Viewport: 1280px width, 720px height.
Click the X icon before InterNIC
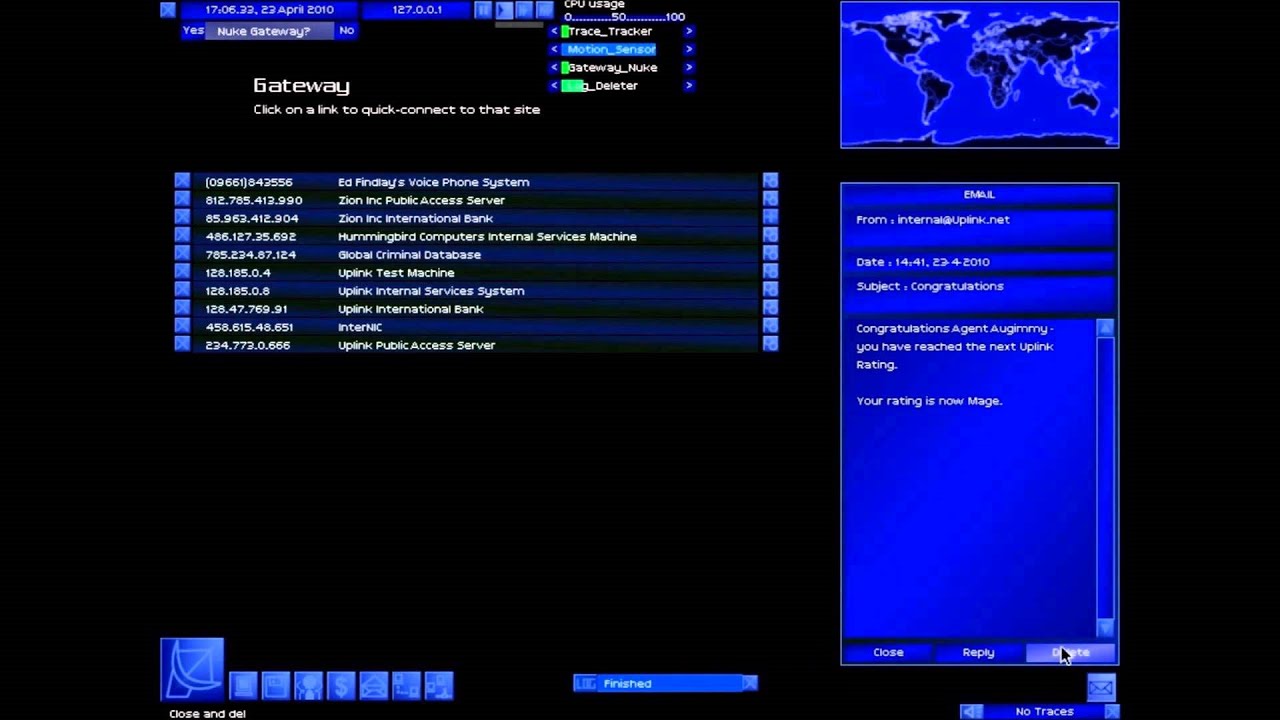pyautogui.click(x=182, y=326)
